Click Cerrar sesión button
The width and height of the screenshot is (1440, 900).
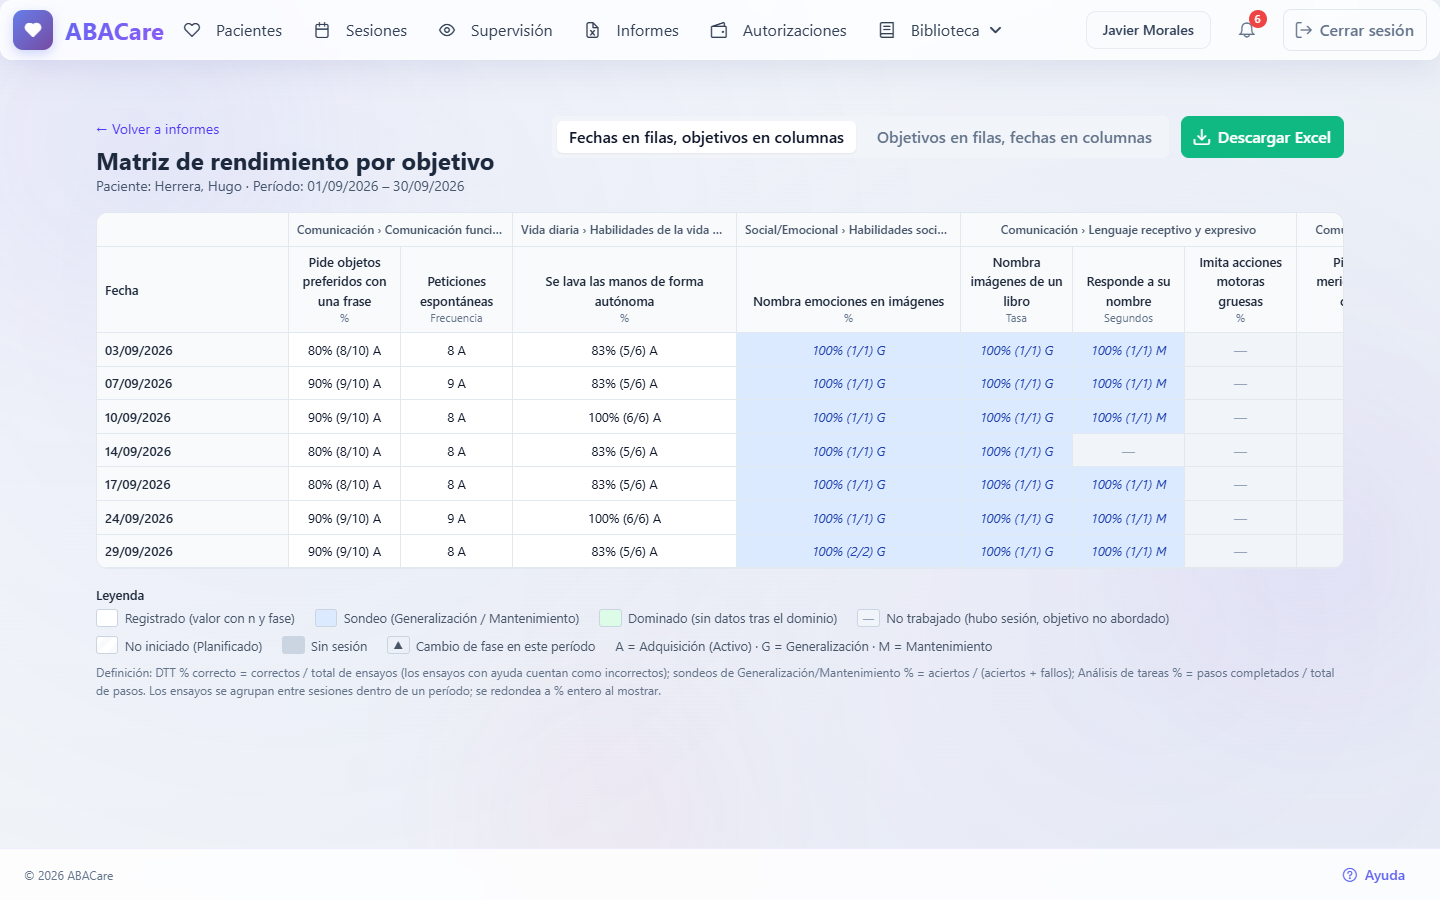1355,30
